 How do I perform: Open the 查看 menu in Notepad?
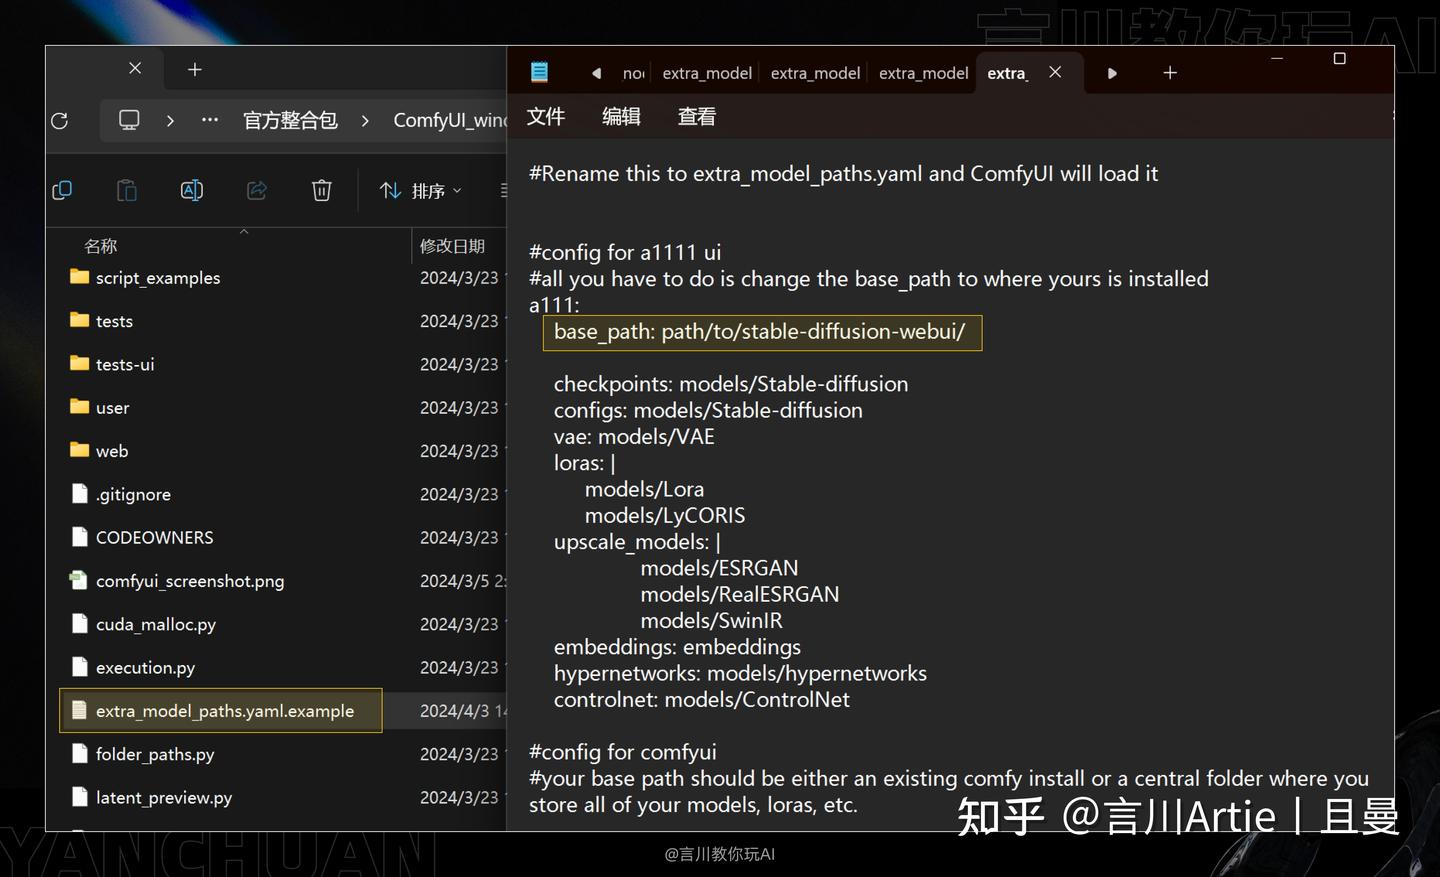click(697, 117)
